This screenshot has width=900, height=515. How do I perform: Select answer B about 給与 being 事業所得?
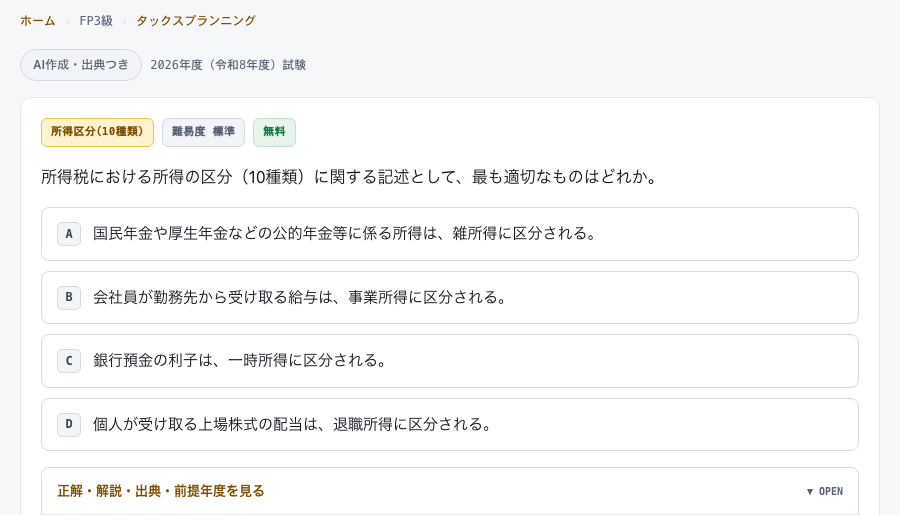pos(450,297)
